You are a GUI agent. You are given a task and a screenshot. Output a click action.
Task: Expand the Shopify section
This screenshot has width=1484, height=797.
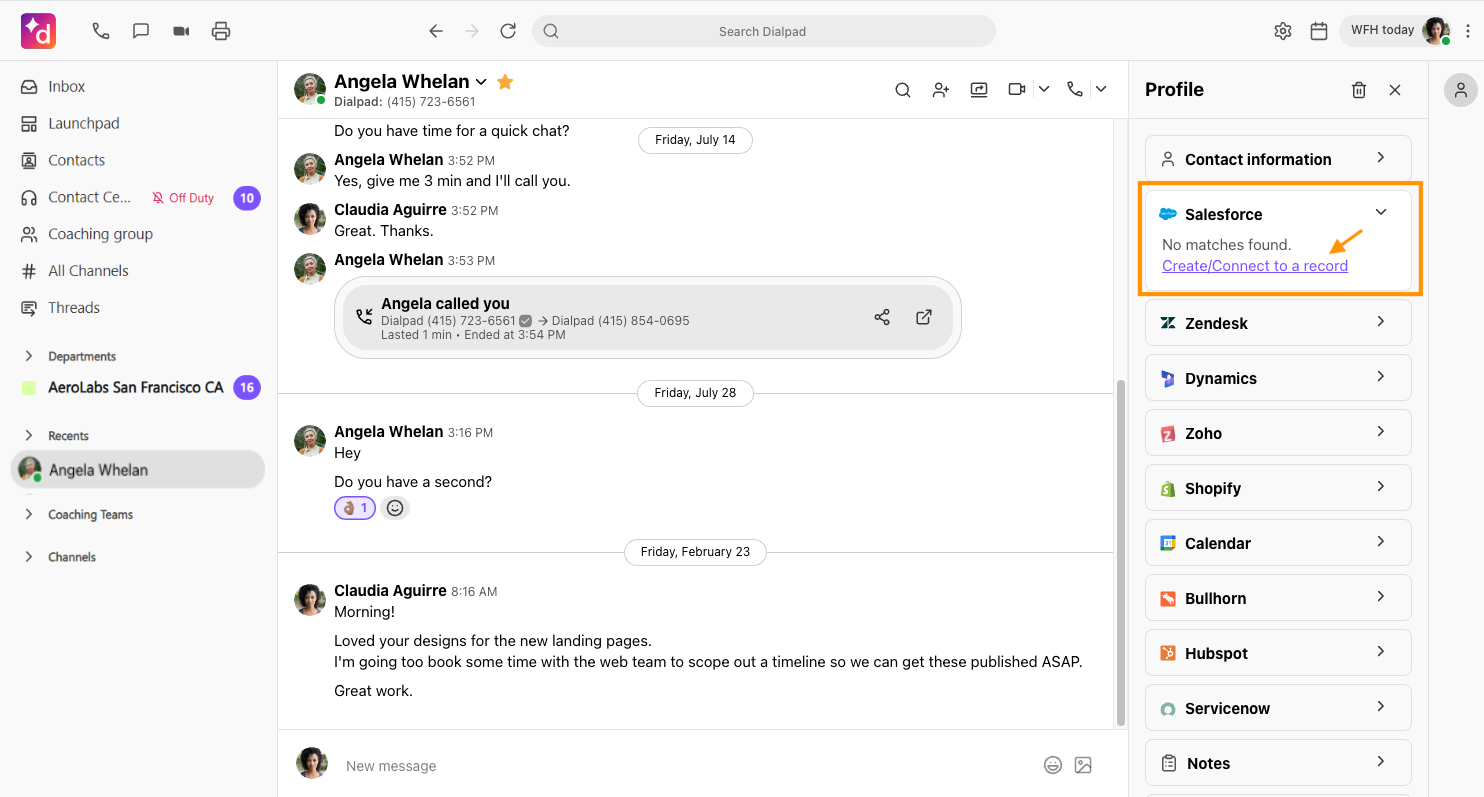[x=1278, y=488]
